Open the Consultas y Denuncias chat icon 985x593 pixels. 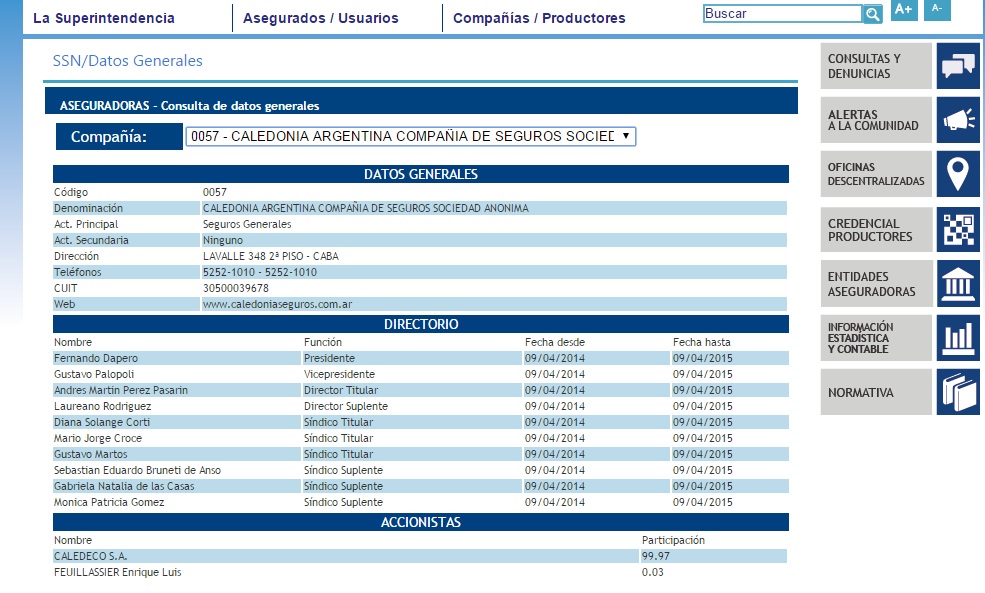click(958, 66)
